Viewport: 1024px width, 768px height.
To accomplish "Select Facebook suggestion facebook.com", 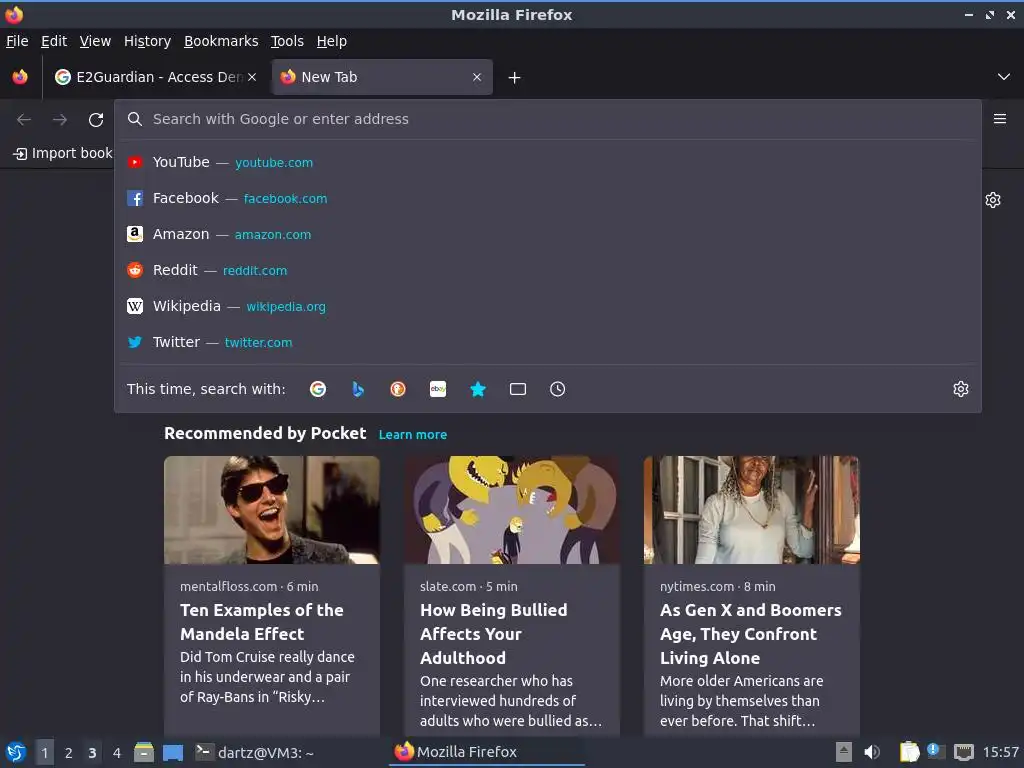I will 548,198.
